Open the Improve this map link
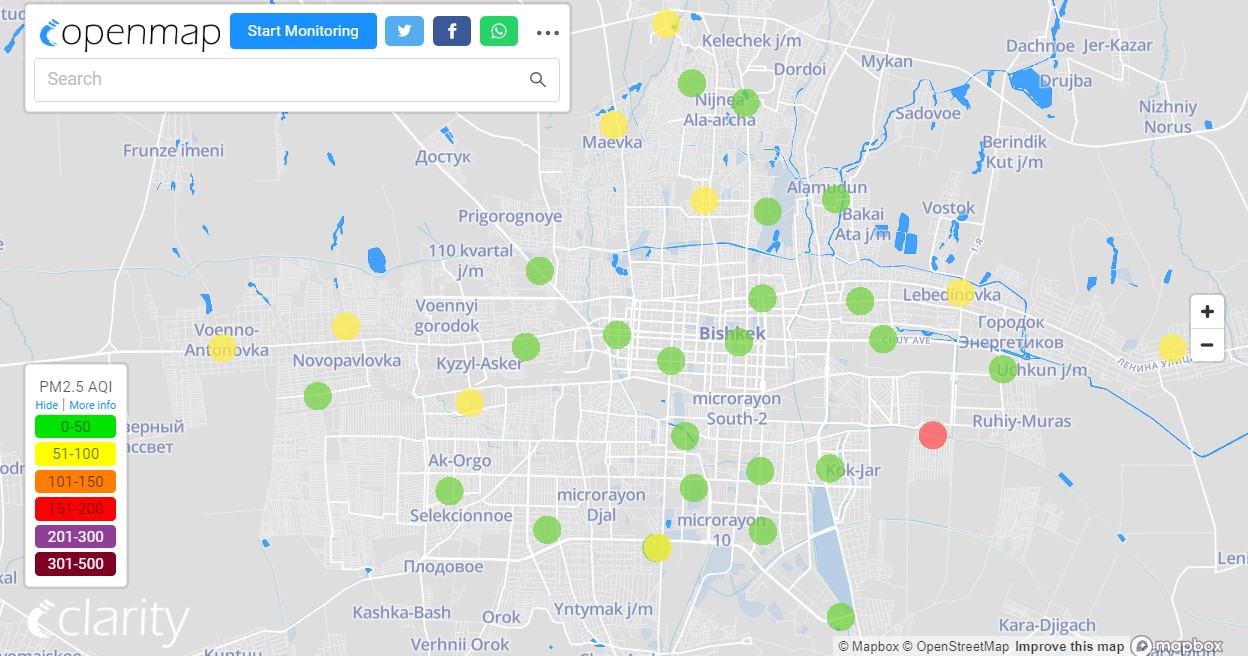This screenshot has width=1248, height=656. point(1069,647)
